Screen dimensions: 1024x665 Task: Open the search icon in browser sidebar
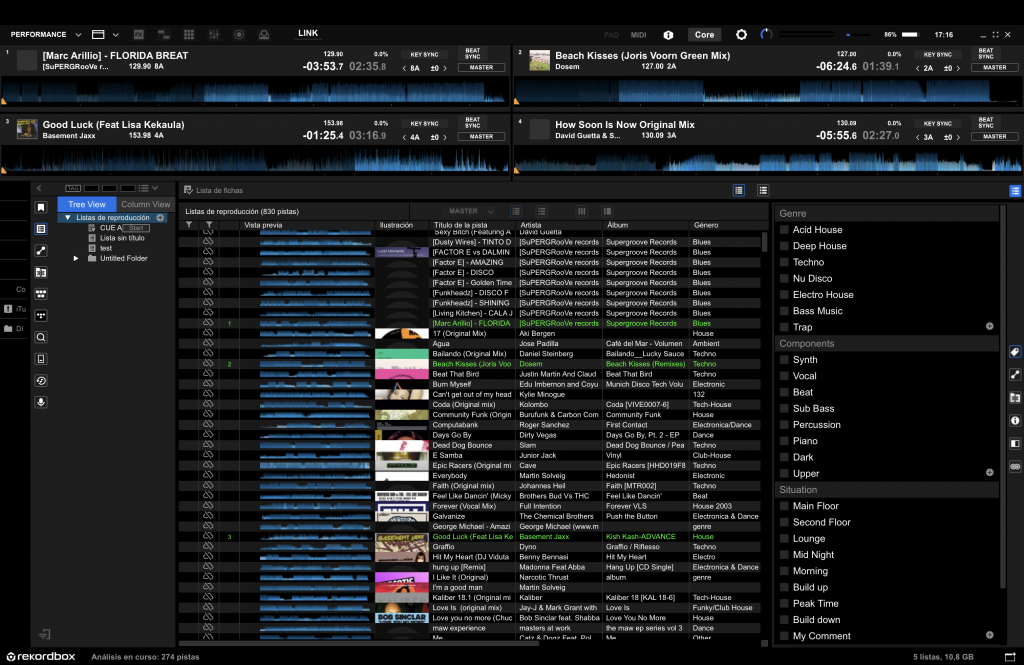click(41, 337)
